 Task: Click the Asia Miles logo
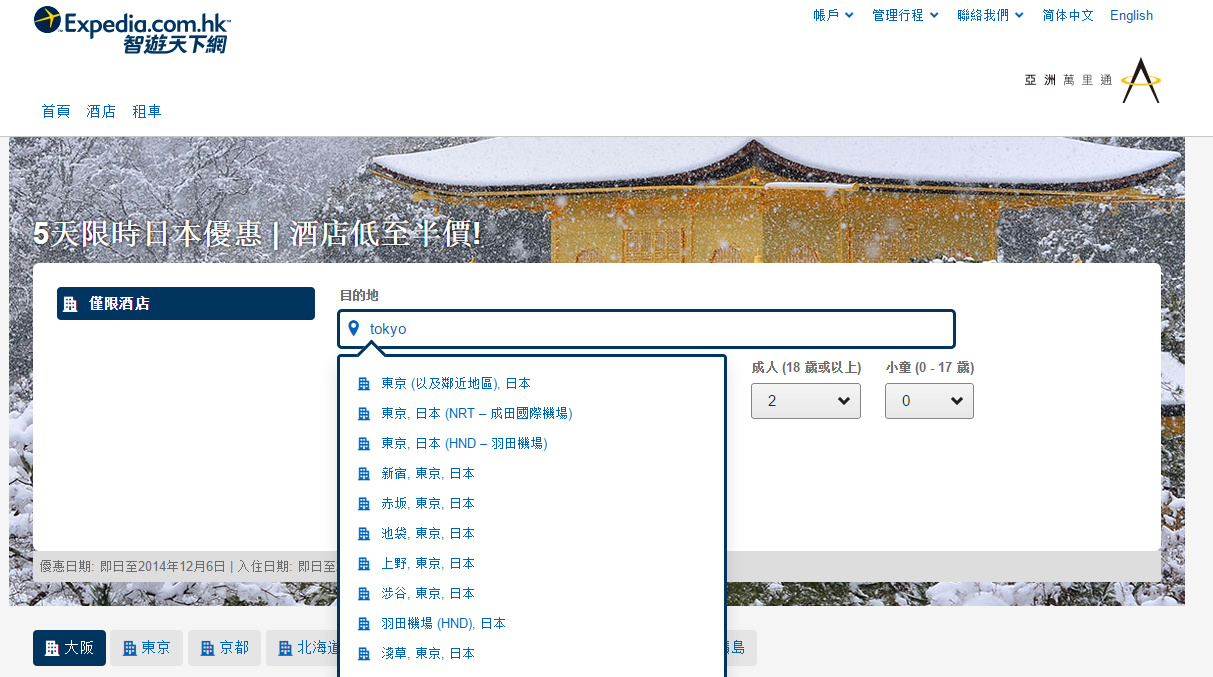click(1092, 80)
